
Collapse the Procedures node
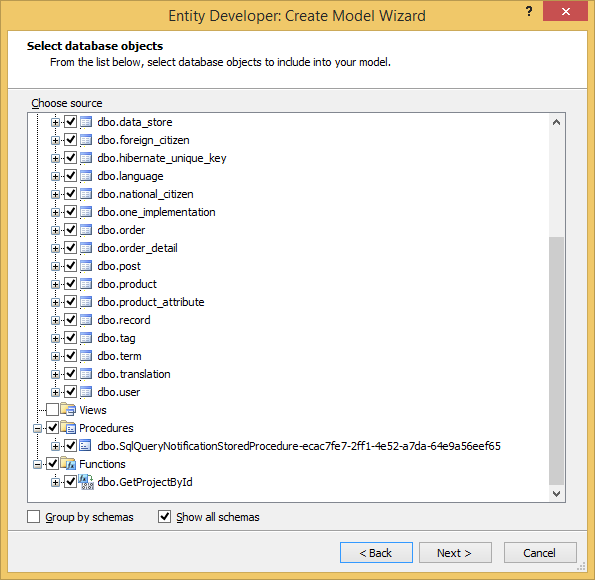point(37,428)
